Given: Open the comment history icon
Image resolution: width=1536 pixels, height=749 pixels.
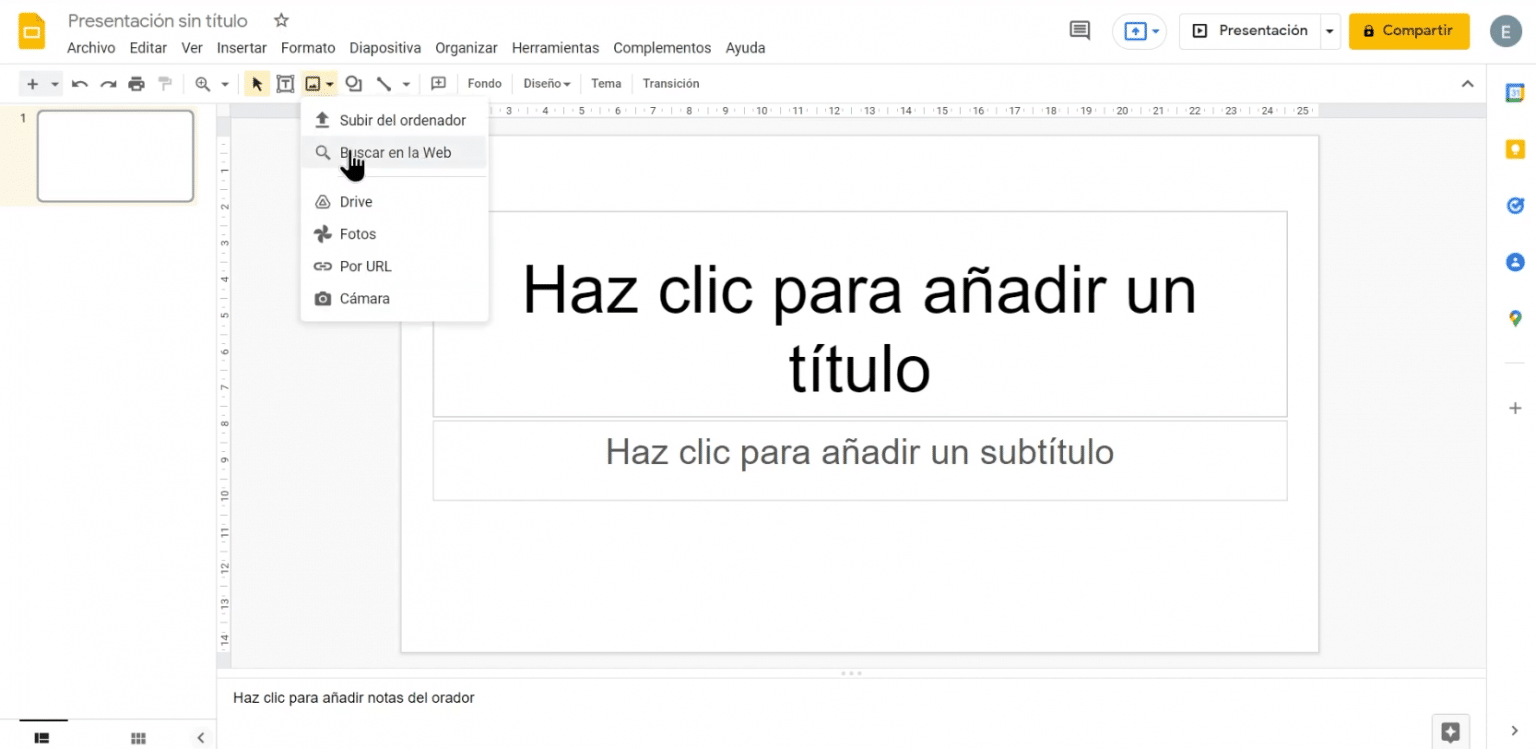Looking at the screenshot, I should click(x=1079, y=30).
